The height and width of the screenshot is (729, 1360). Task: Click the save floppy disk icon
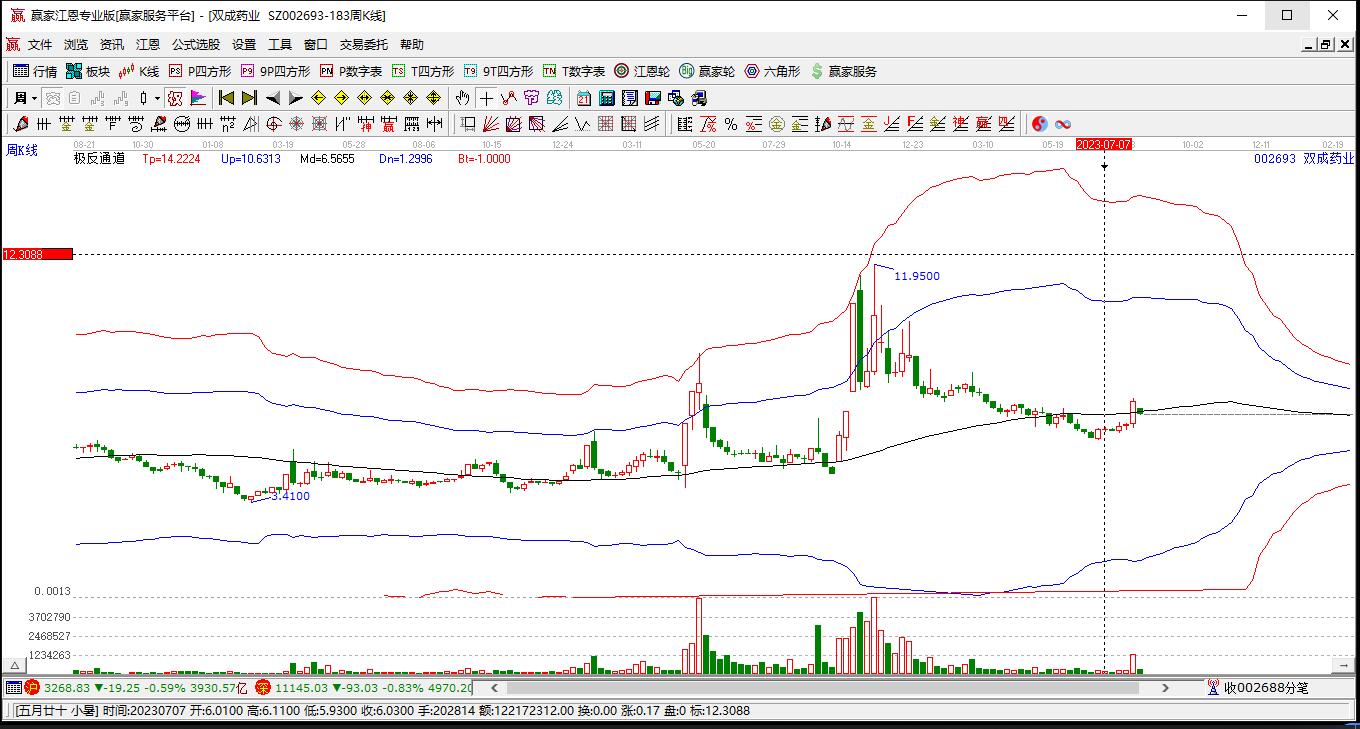tap(653, 98)
